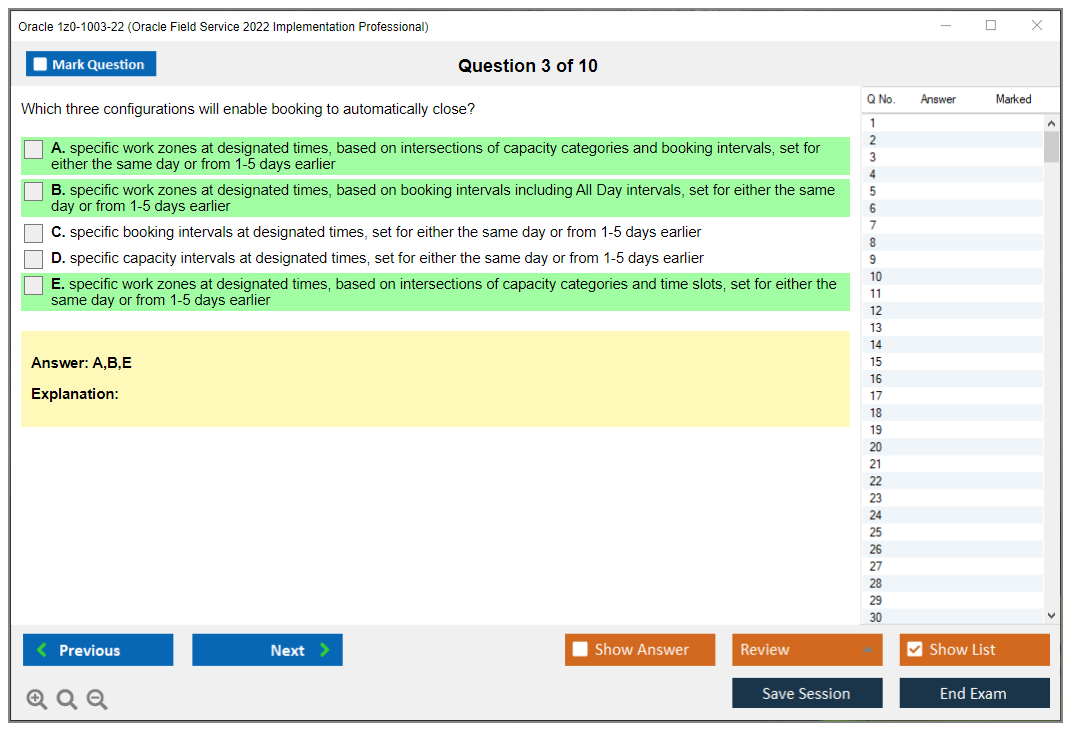Tick the checkbox for answer A

(33, 149)
